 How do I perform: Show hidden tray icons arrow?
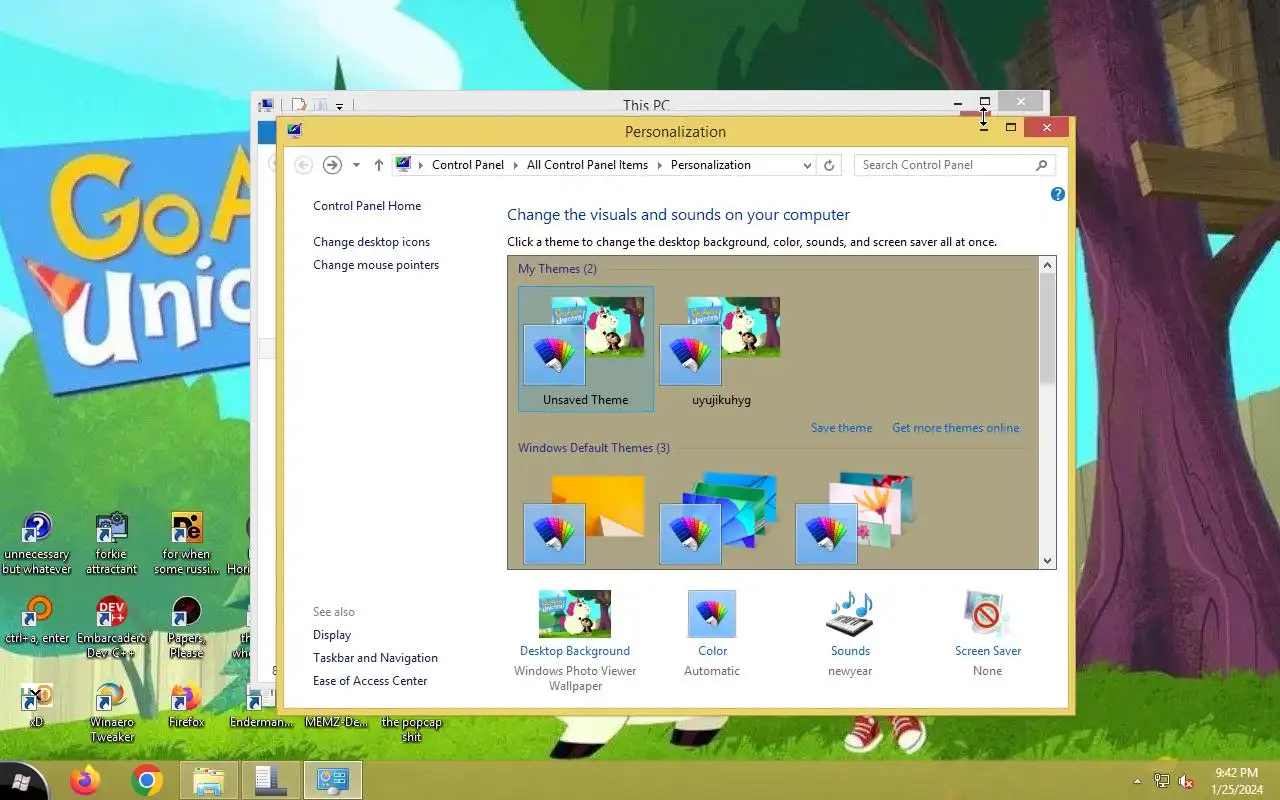click(1137, 781)
